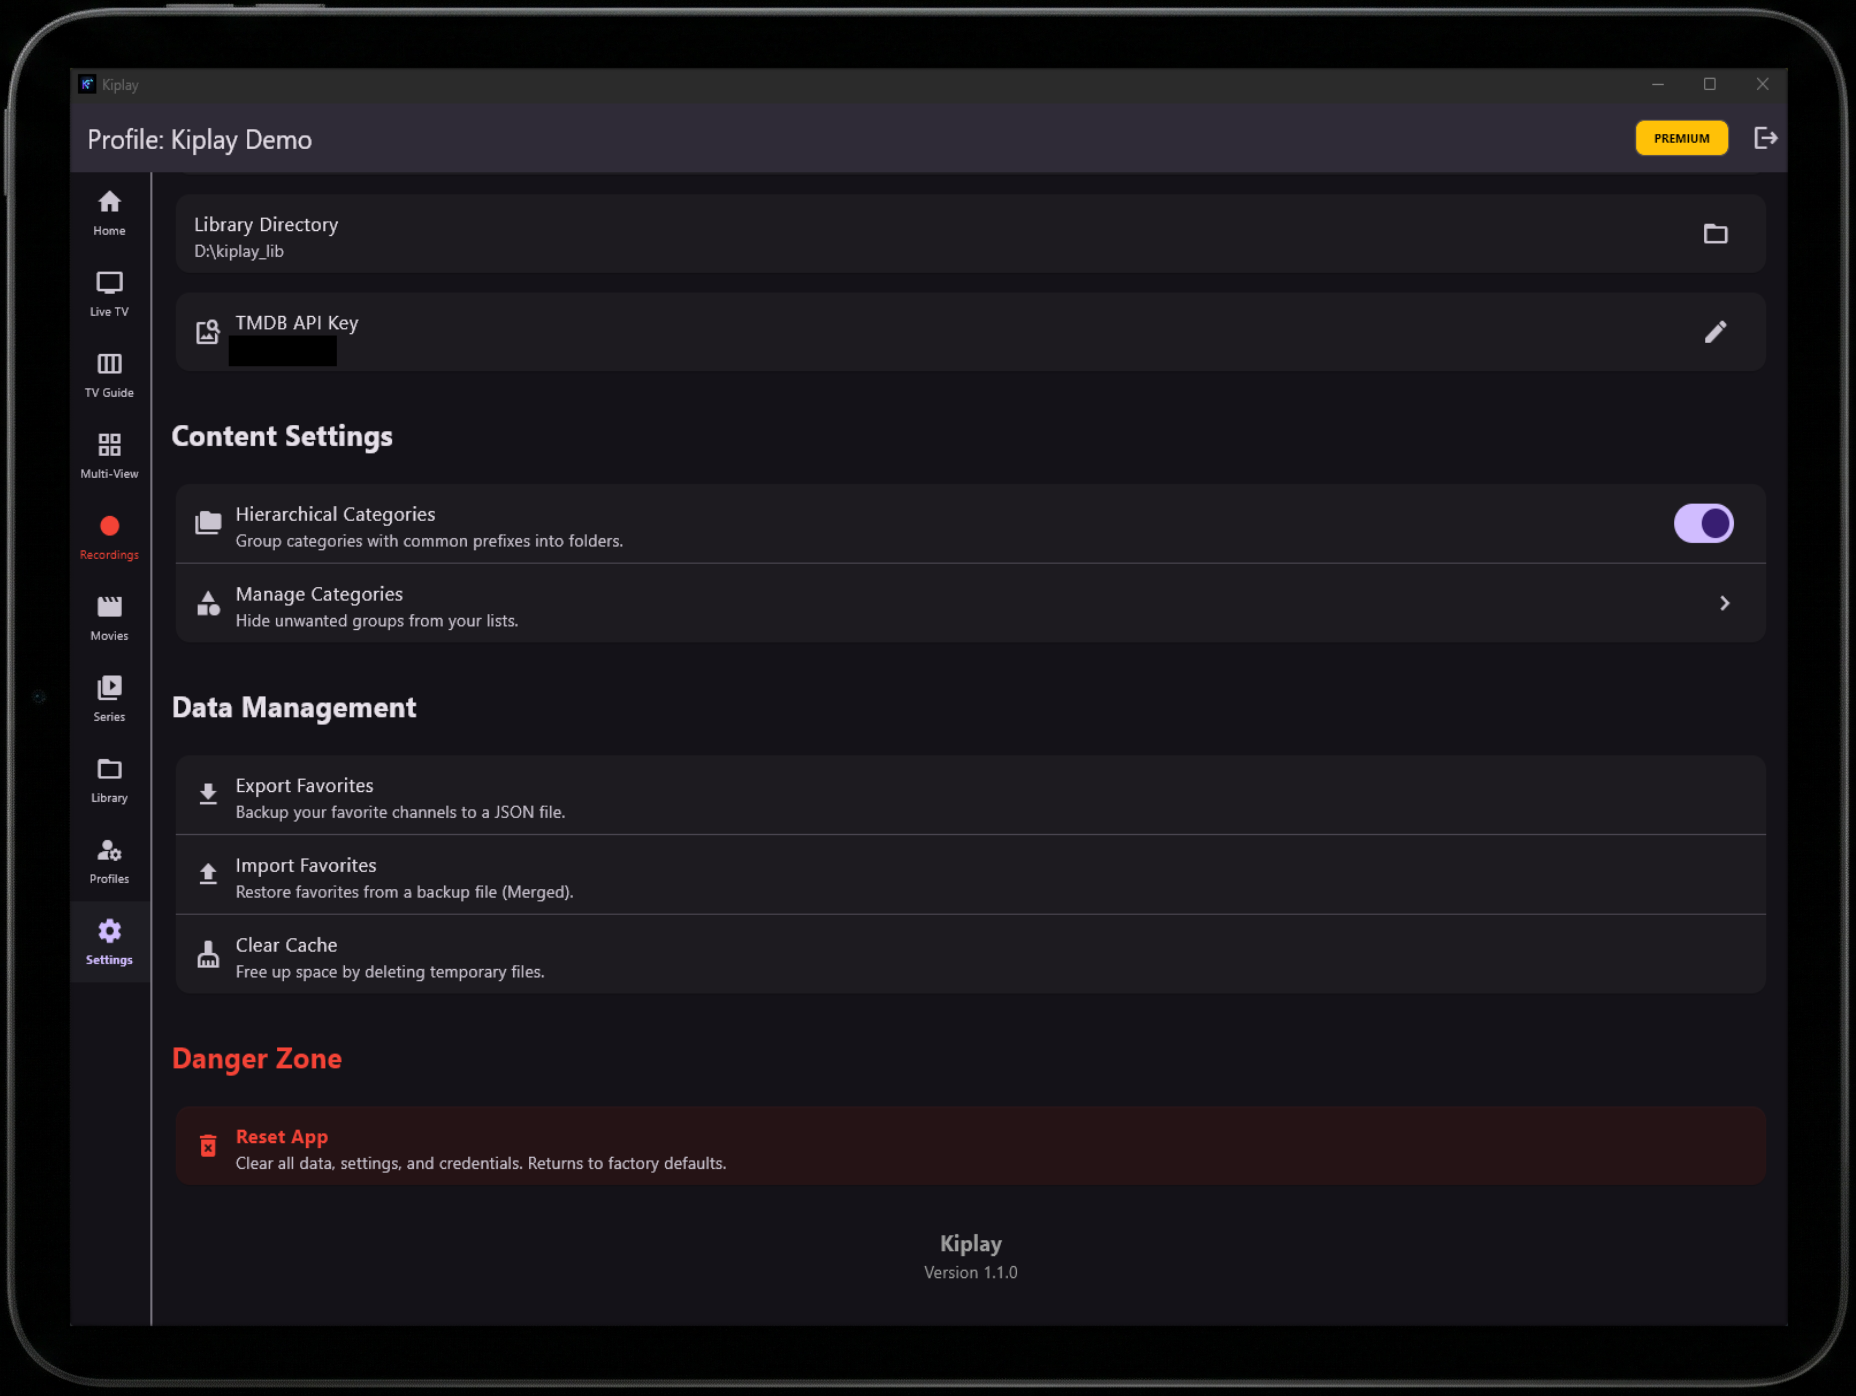This screenshot has width=1856, height=1396.
Task: Edit the TMDB API Key with pencil
Action: tap(1715, 332)
